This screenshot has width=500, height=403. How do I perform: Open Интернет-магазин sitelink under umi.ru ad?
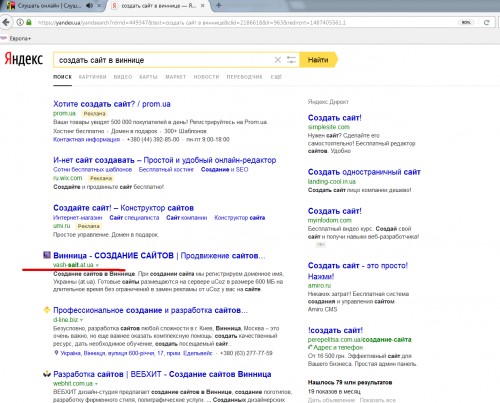(78, 218)
